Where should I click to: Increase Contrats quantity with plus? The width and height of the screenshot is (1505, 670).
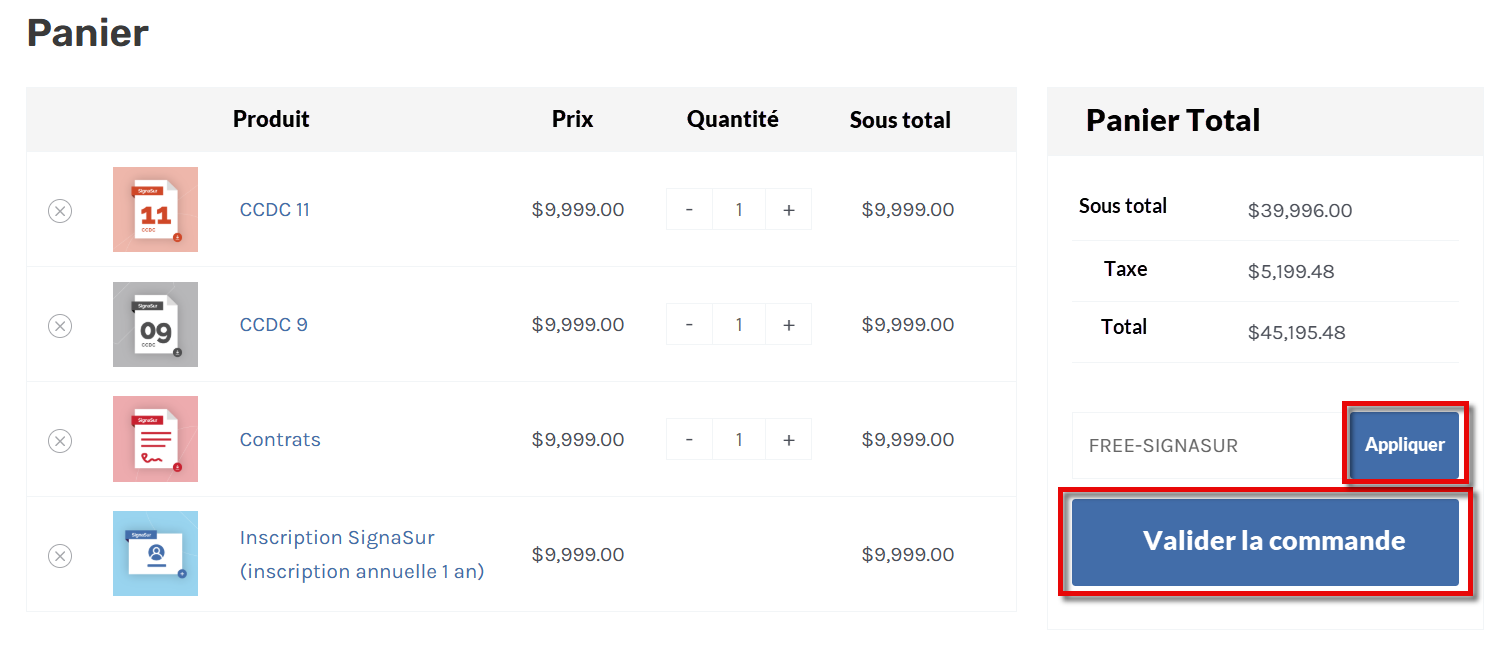(x=789, y=440)
